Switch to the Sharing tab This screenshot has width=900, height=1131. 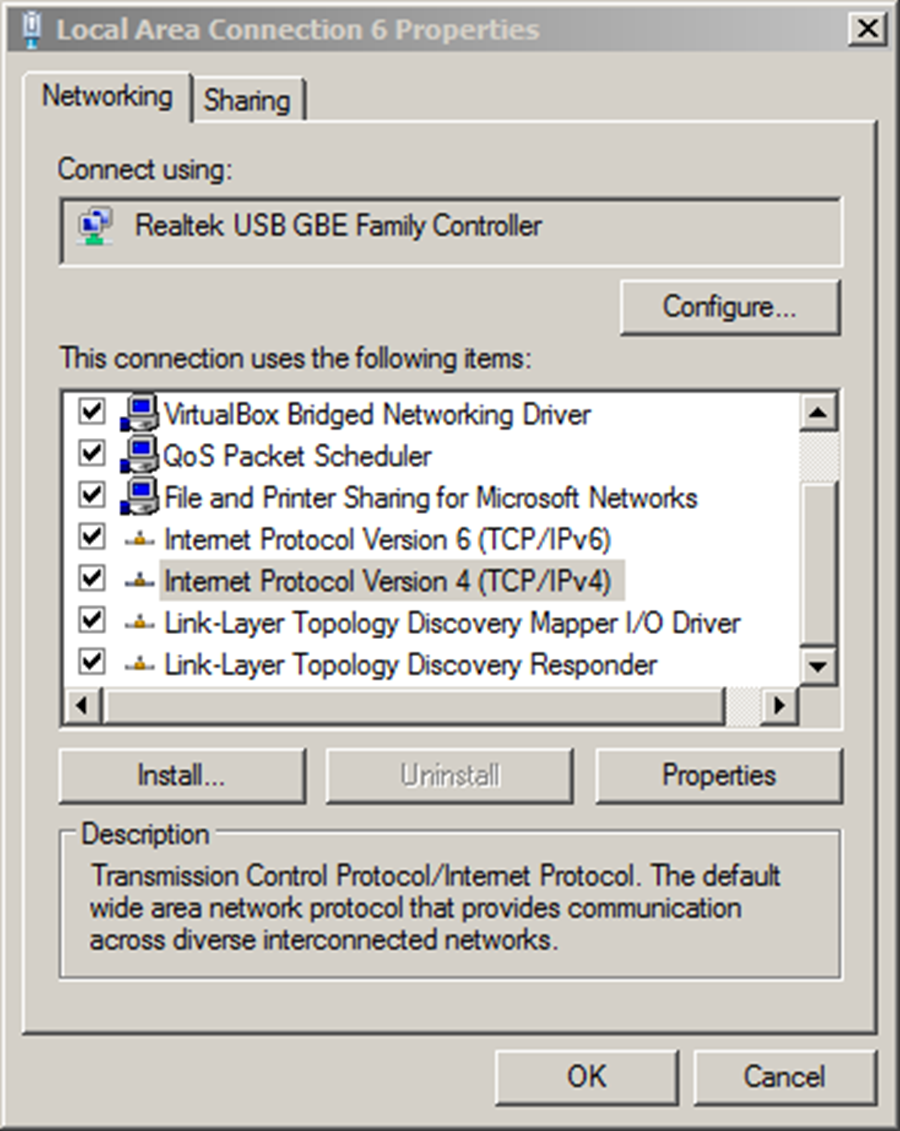click(247, 100)
